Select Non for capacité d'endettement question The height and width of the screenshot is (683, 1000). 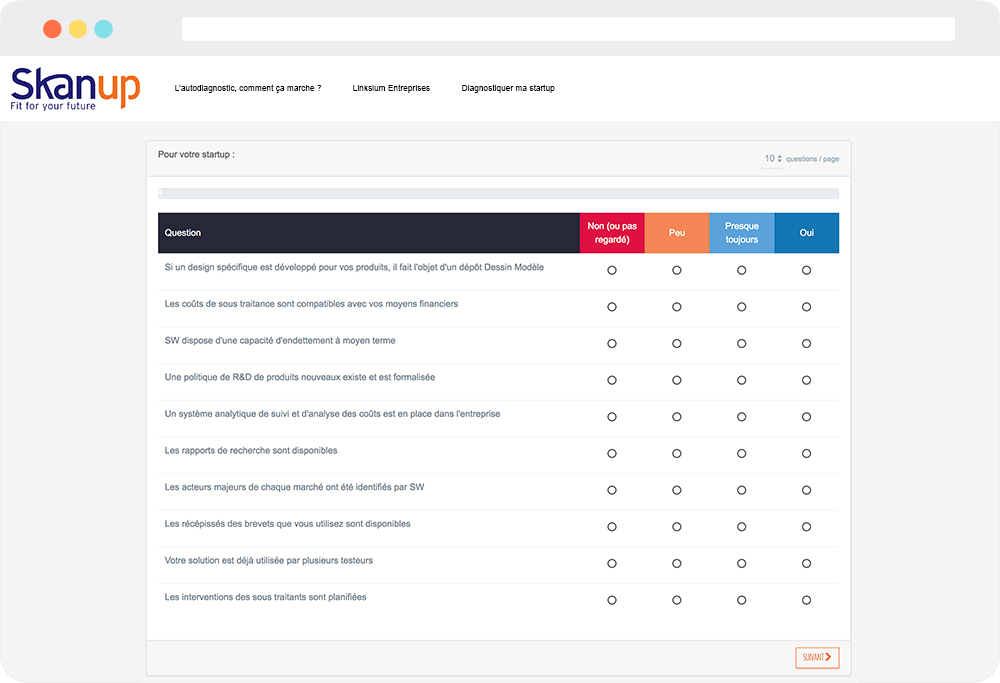pos(612,344)
